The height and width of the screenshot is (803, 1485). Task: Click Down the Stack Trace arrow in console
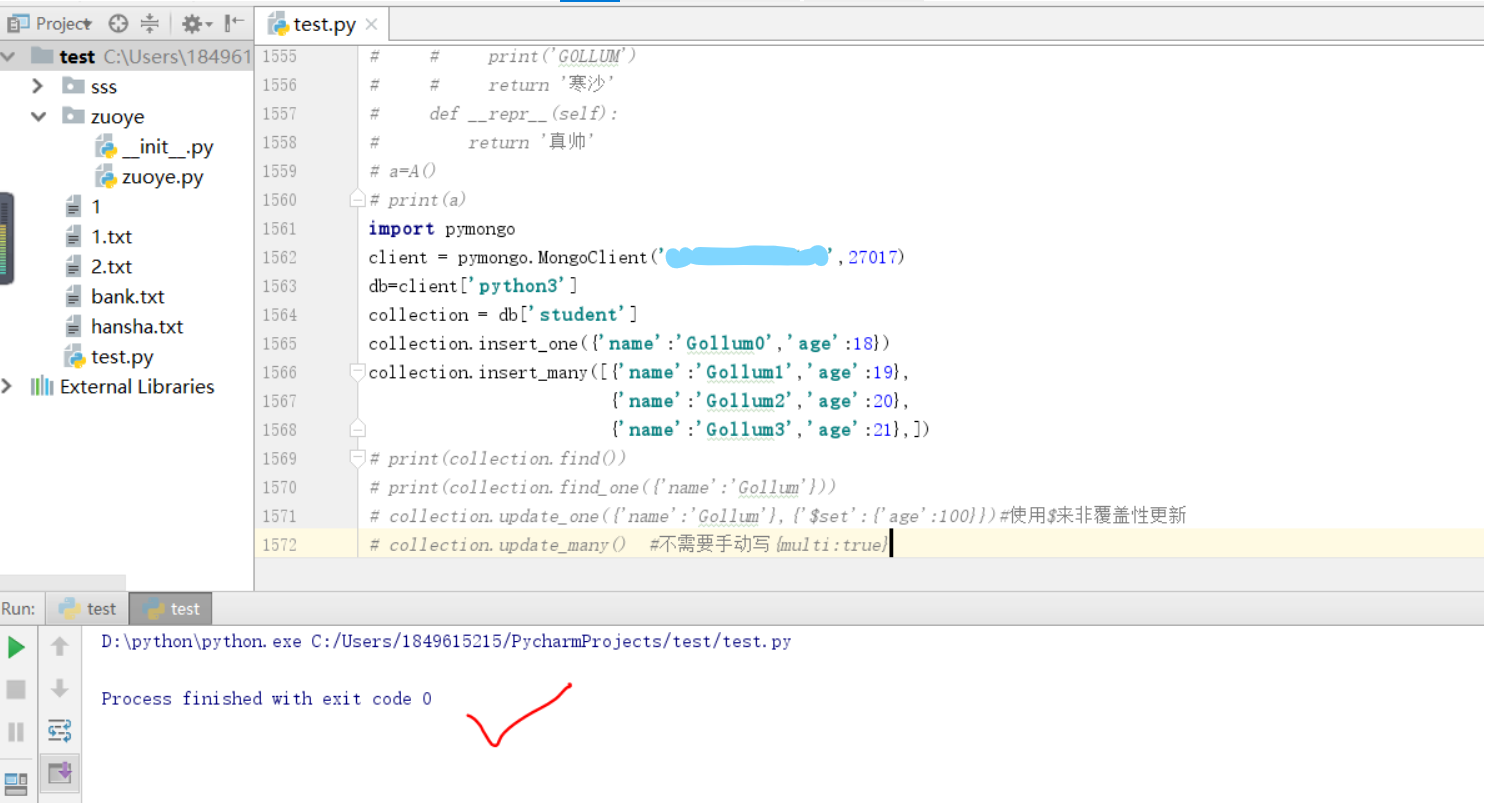tap(59, 688)
